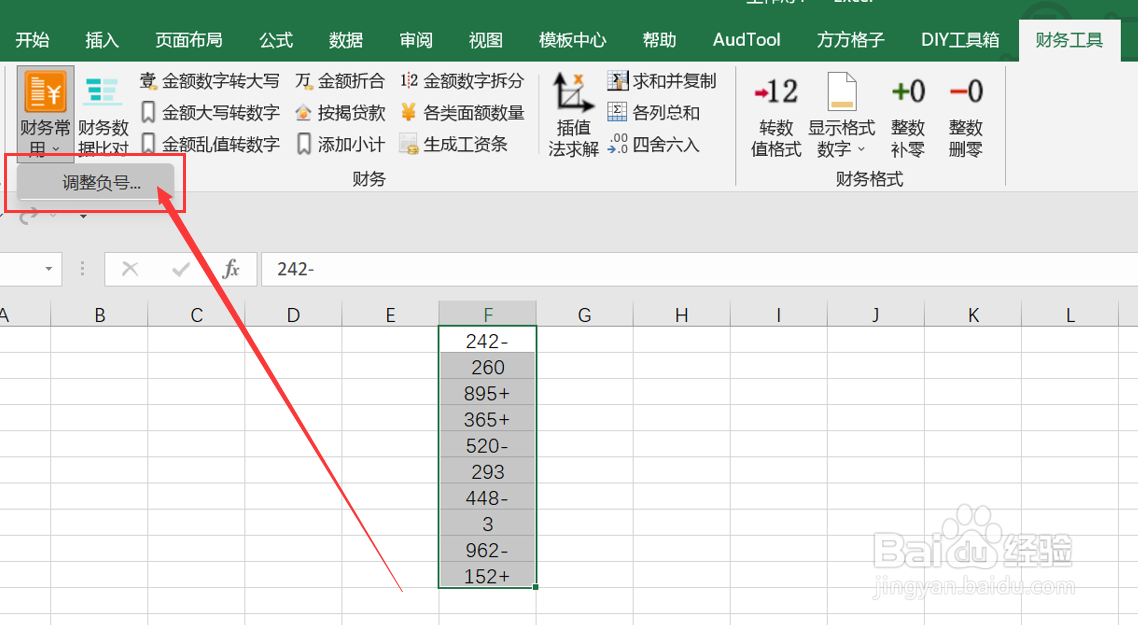
Task: Use the 整数补零 tool
Action: click(x=908, y=110)
